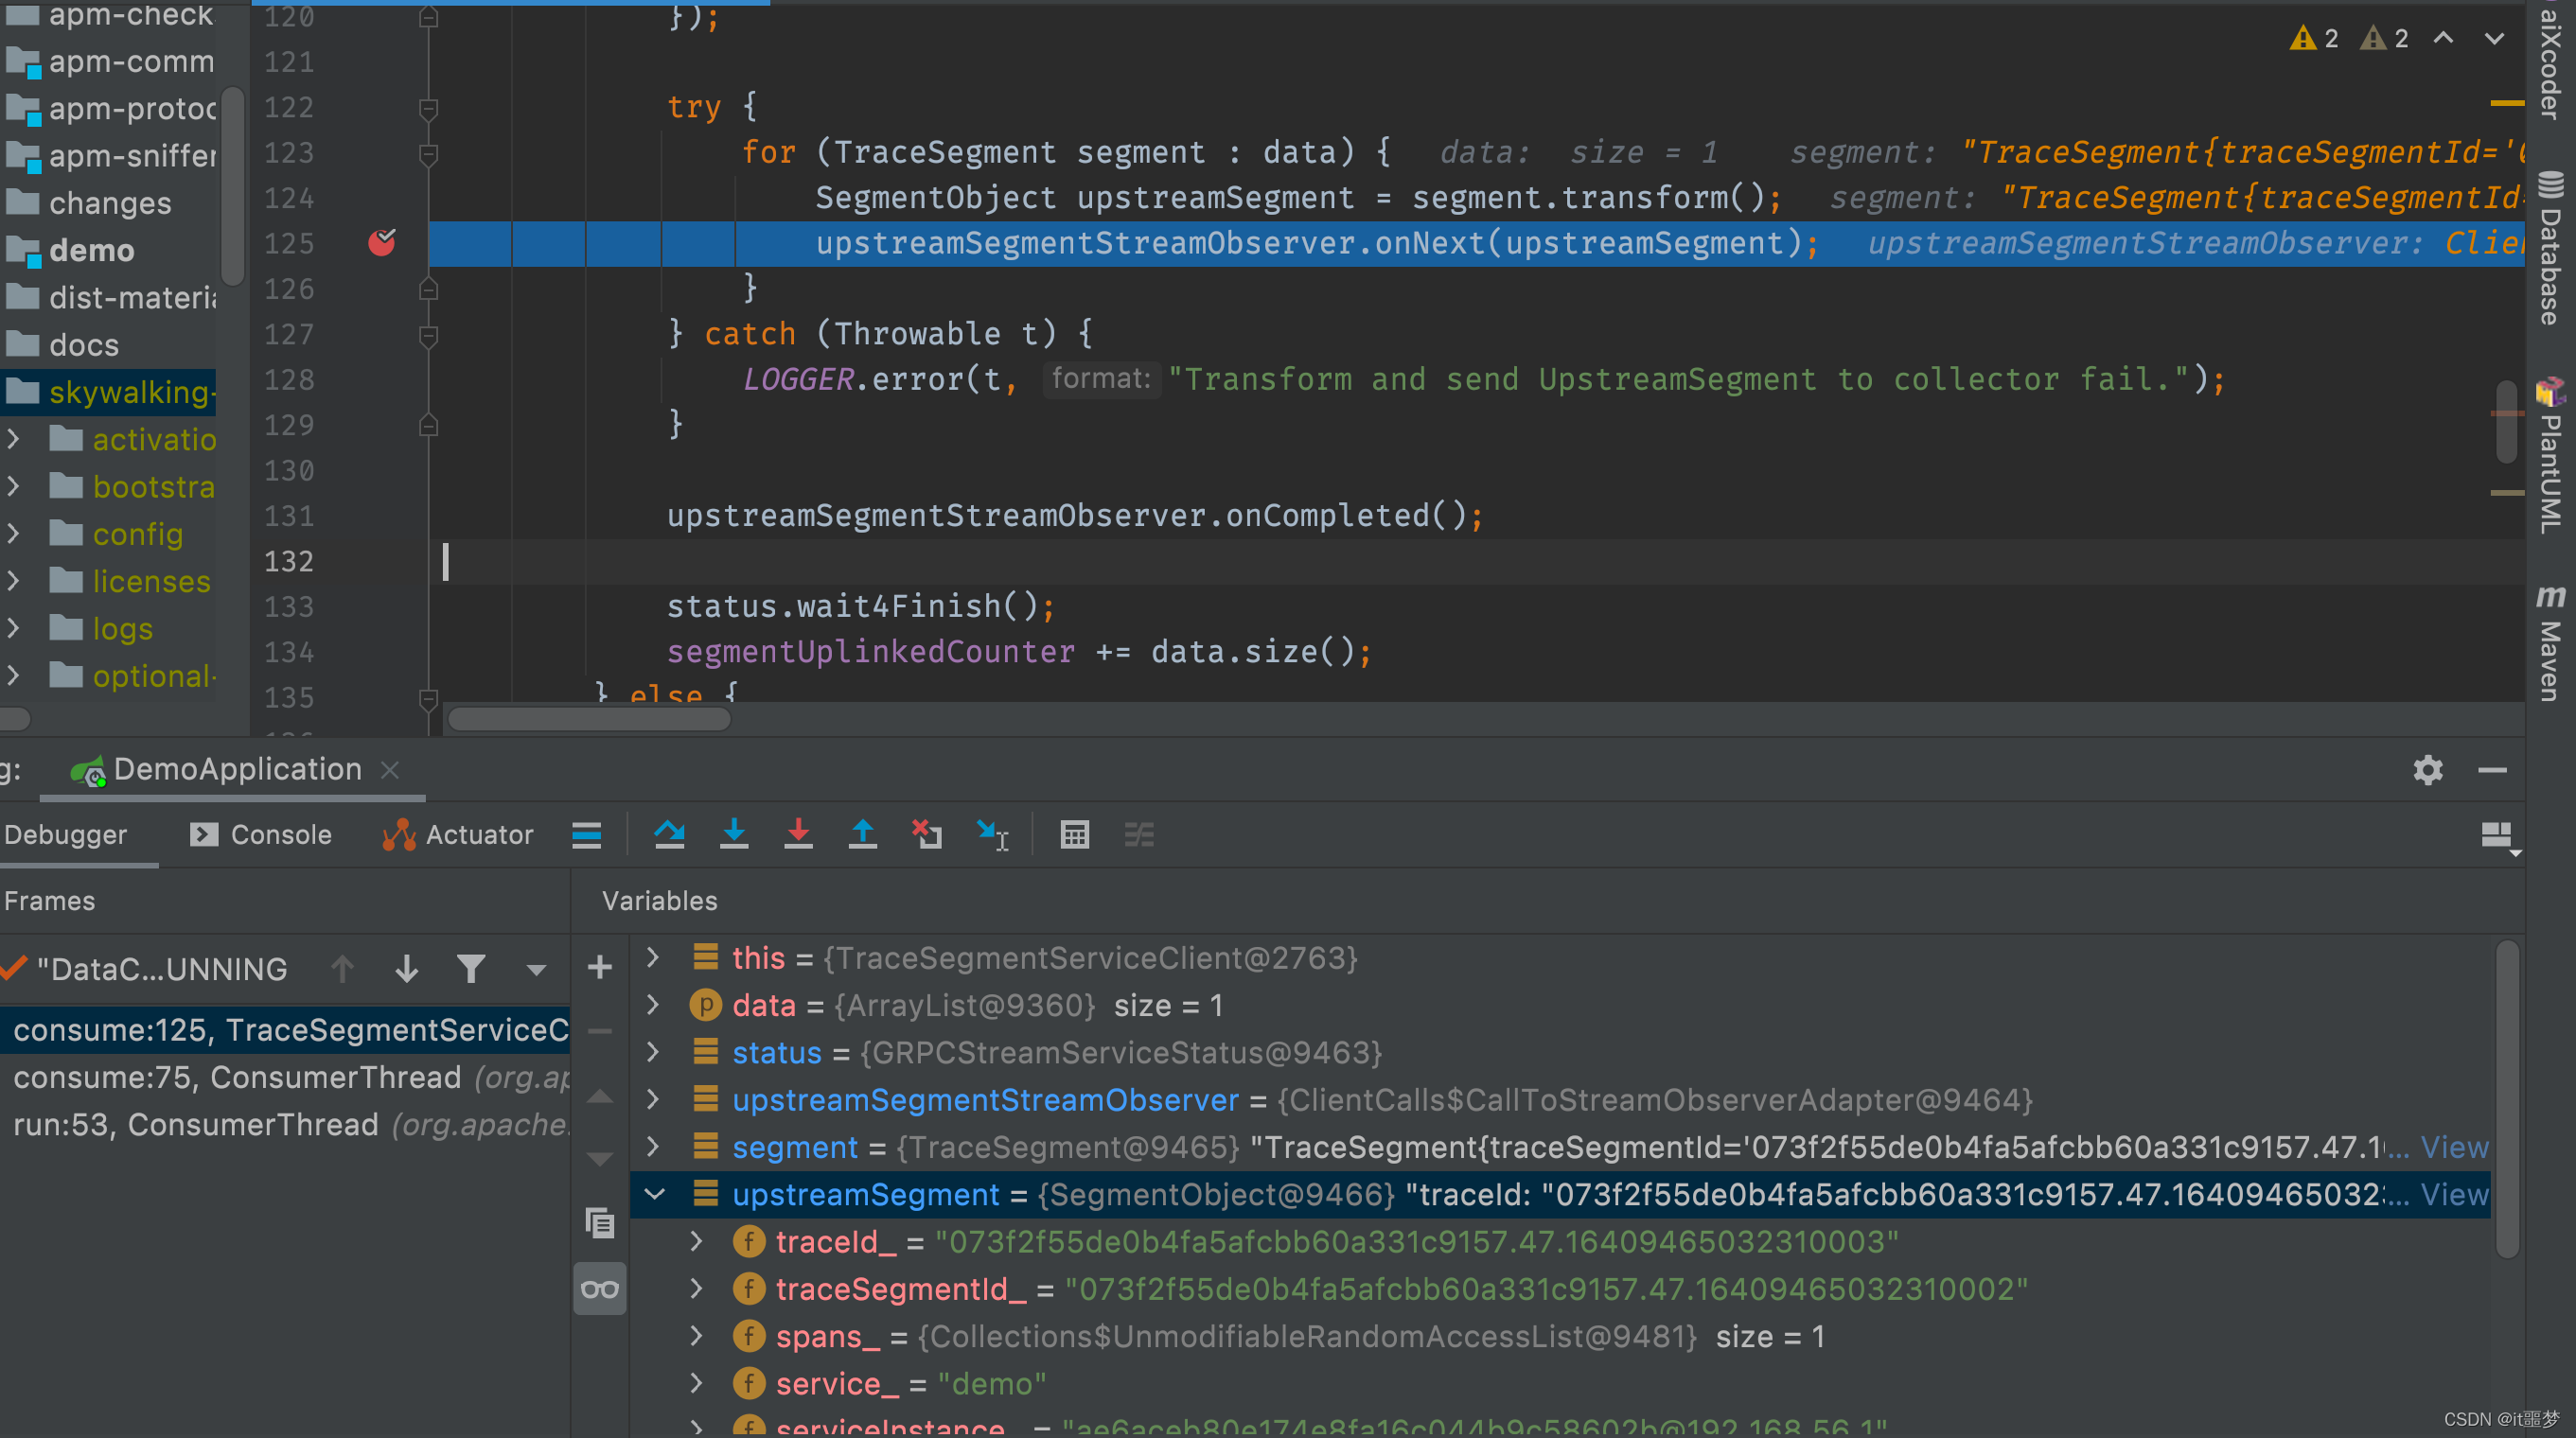Viewport: 2576px width, 1438px height.
Task: Click the Run to Cursor icon
Action: click(992, 834)
